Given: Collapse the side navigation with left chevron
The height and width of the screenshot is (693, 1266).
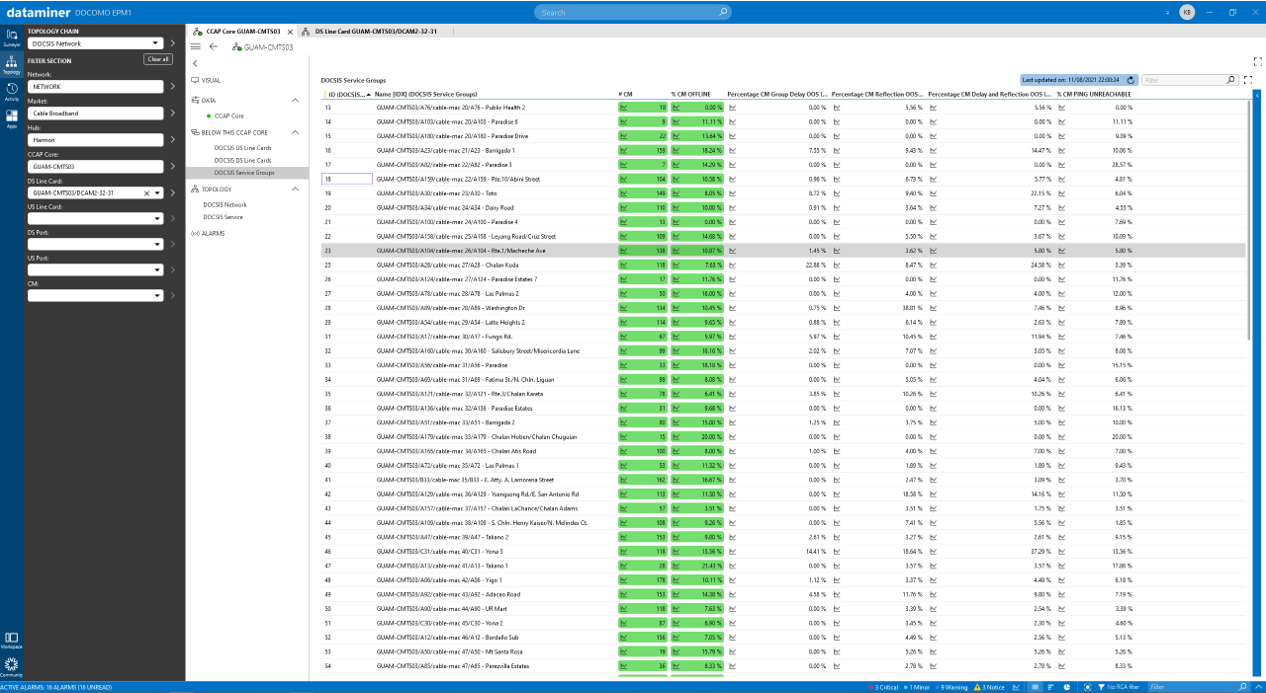Looking at the screenshot, I should coord(195,63).
